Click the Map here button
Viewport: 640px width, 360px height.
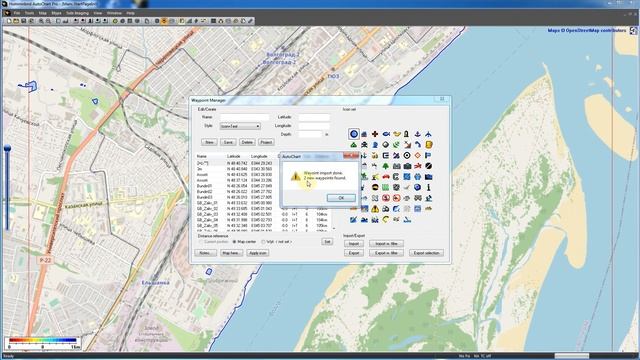coord(231,253)
